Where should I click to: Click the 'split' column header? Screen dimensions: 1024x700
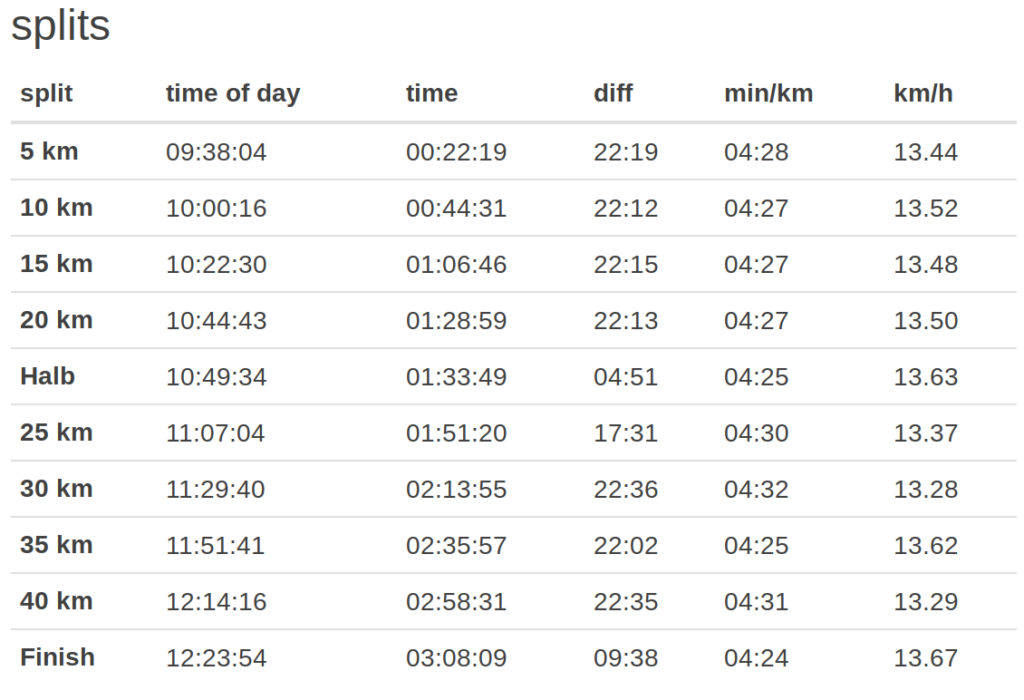tap(46, 94)
